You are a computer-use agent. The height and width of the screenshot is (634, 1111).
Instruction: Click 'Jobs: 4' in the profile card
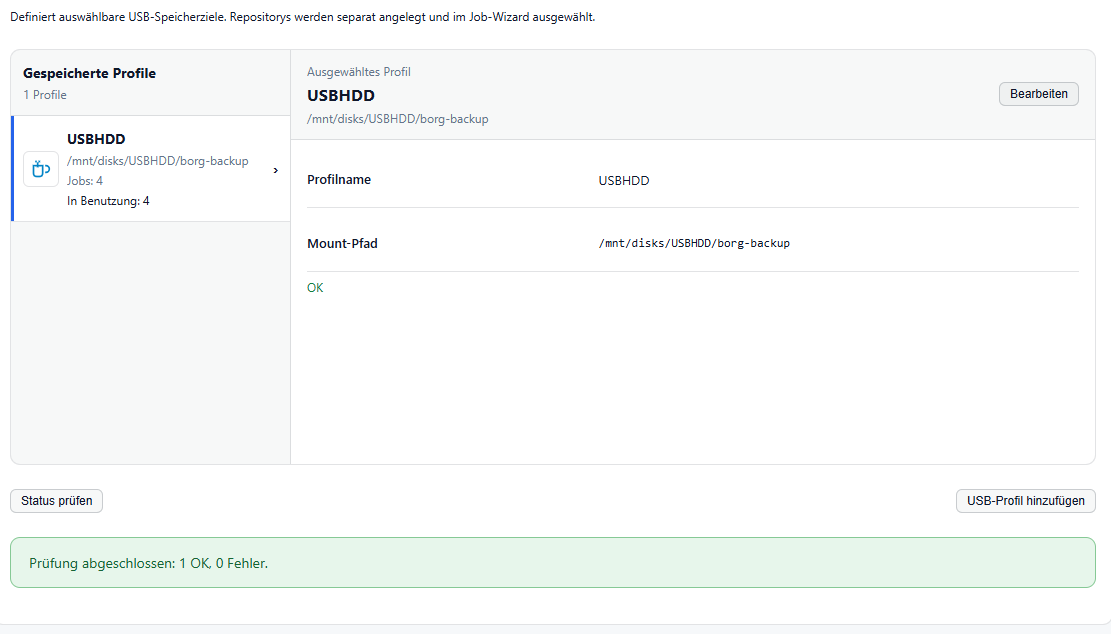coord(85,181)
